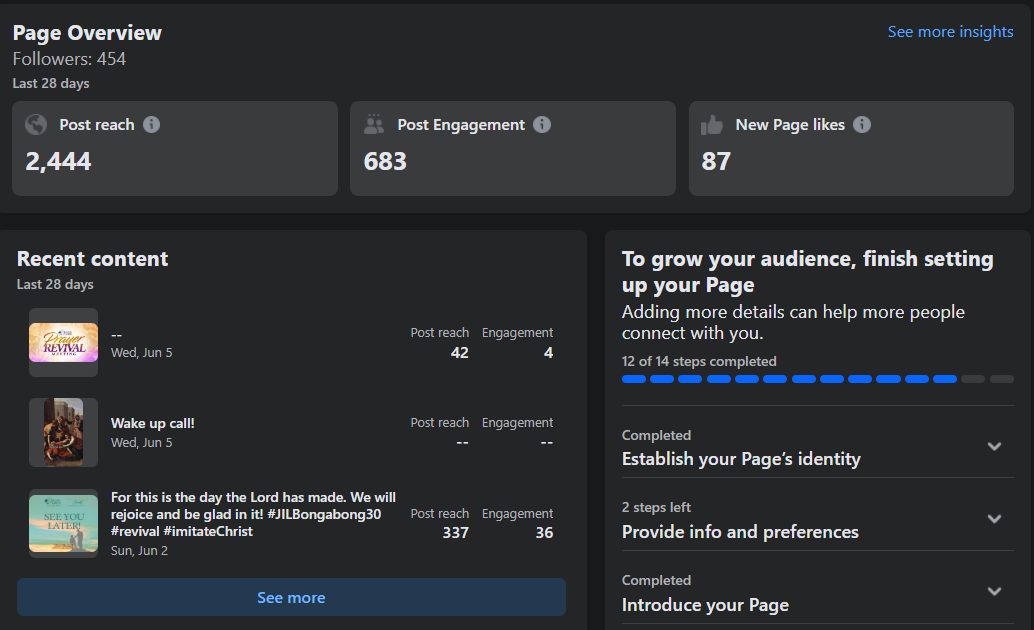Select the New Page likes 87 metric card

(851, 148)
